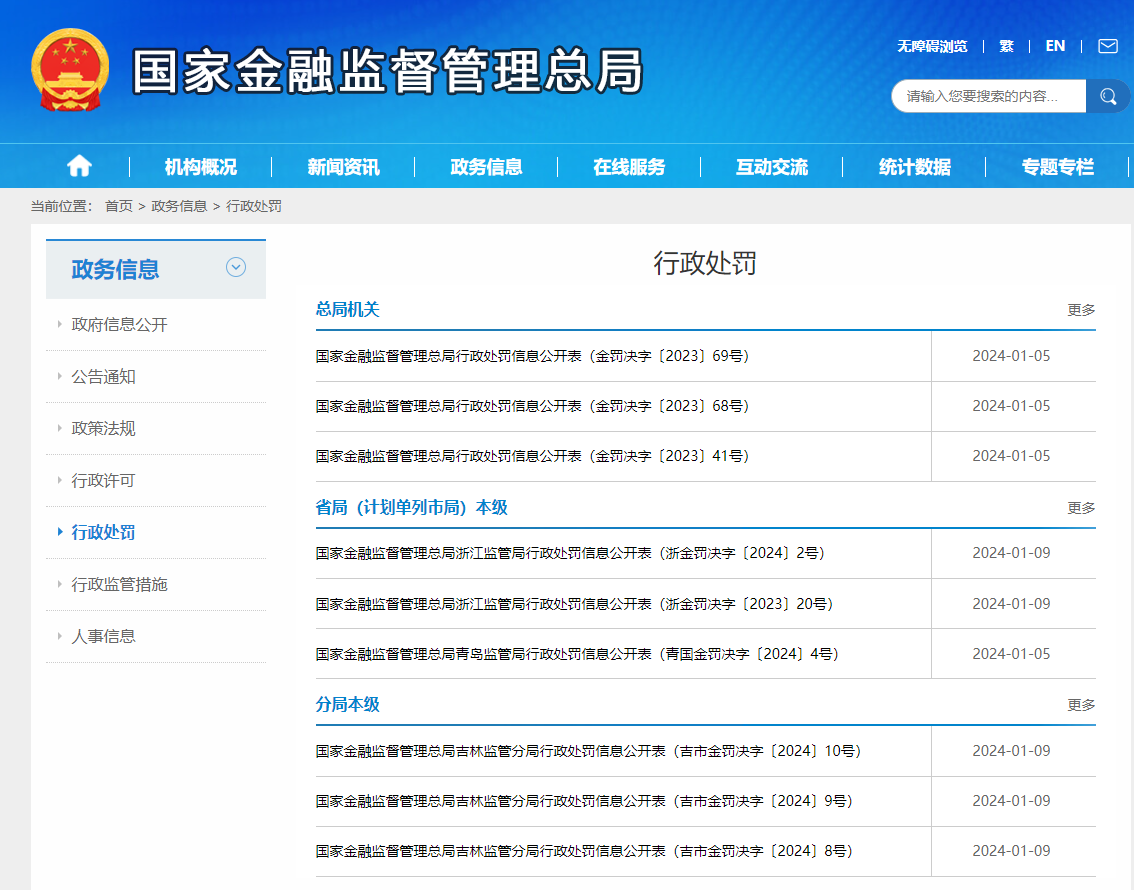
Task: Open the 在线服务 menu
Action: pos(629,167)
